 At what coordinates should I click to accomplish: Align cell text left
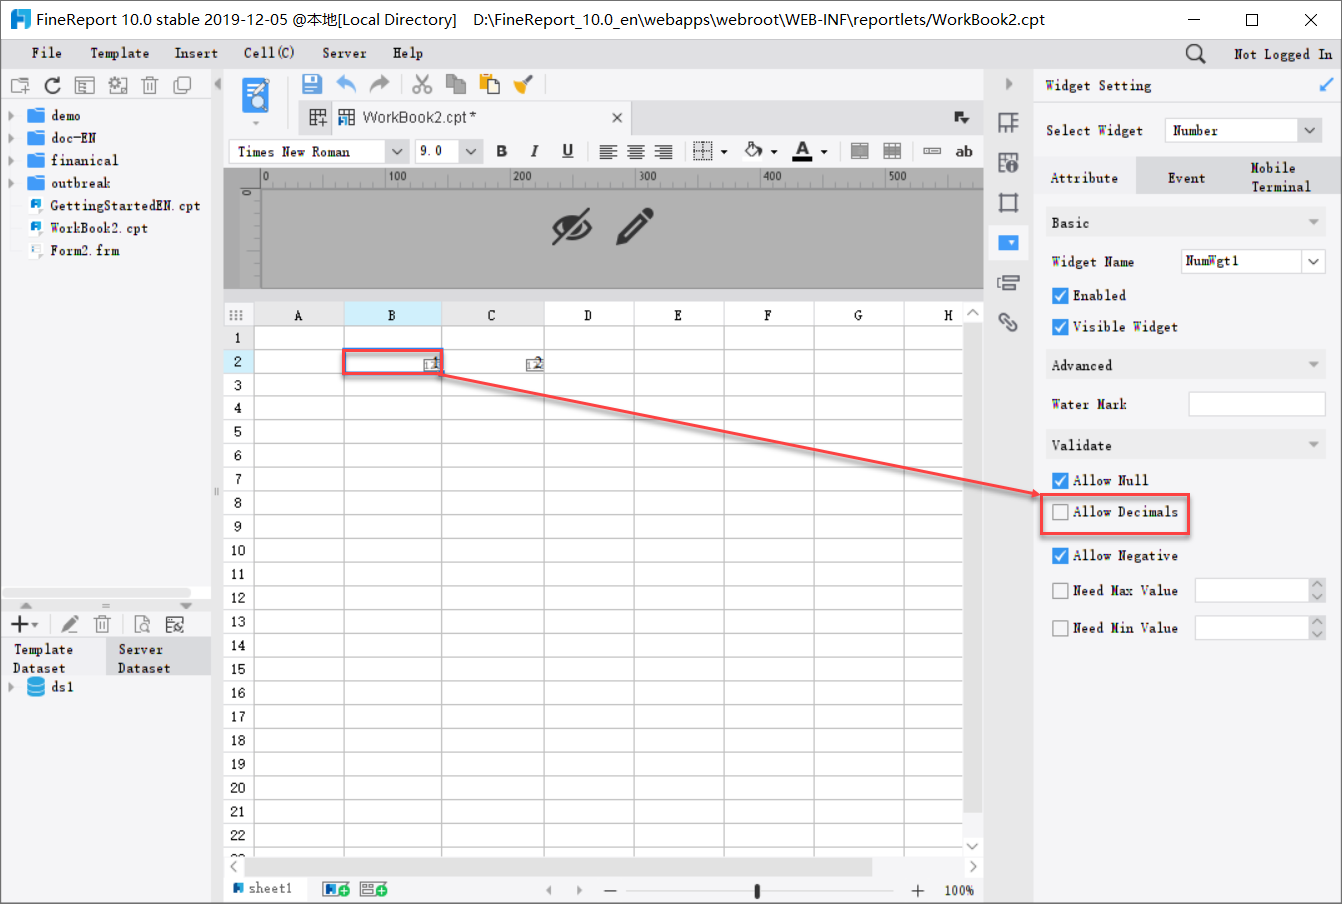608,152
